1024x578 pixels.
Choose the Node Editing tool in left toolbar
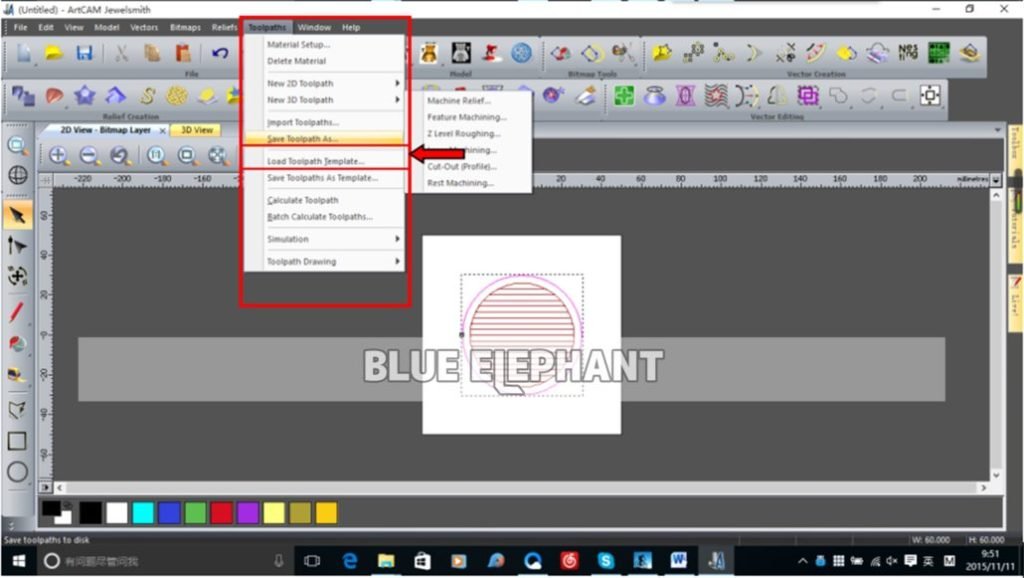pos(18,246)
